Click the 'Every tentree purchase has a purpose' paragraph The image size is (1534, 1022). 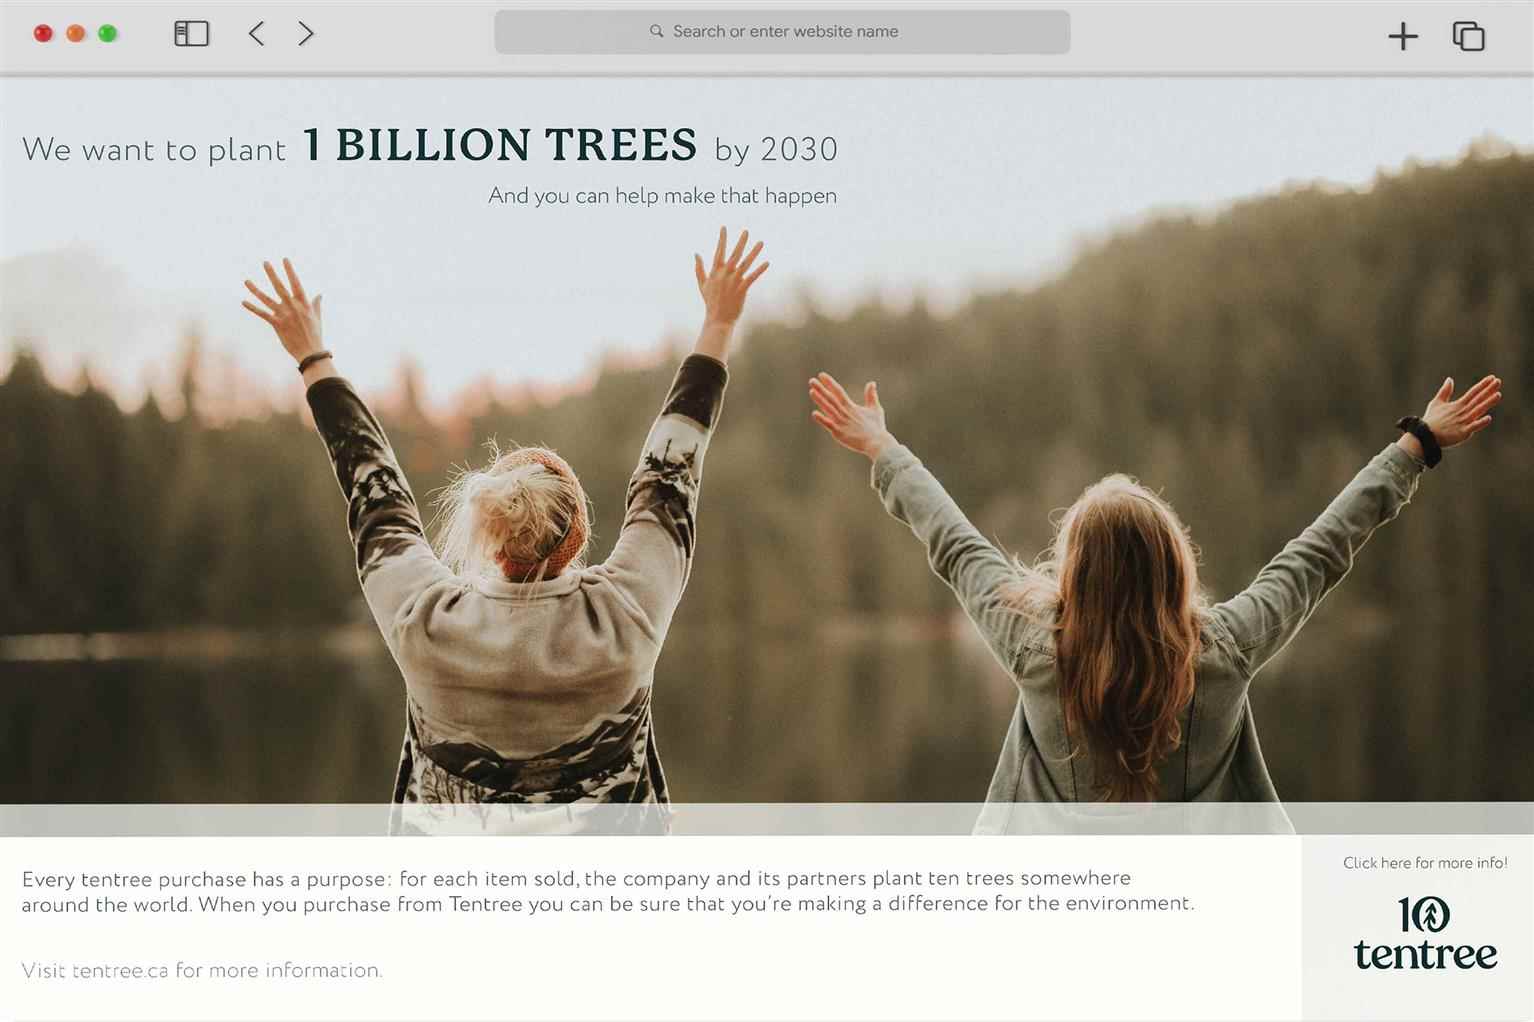click(x=608, y=891)
